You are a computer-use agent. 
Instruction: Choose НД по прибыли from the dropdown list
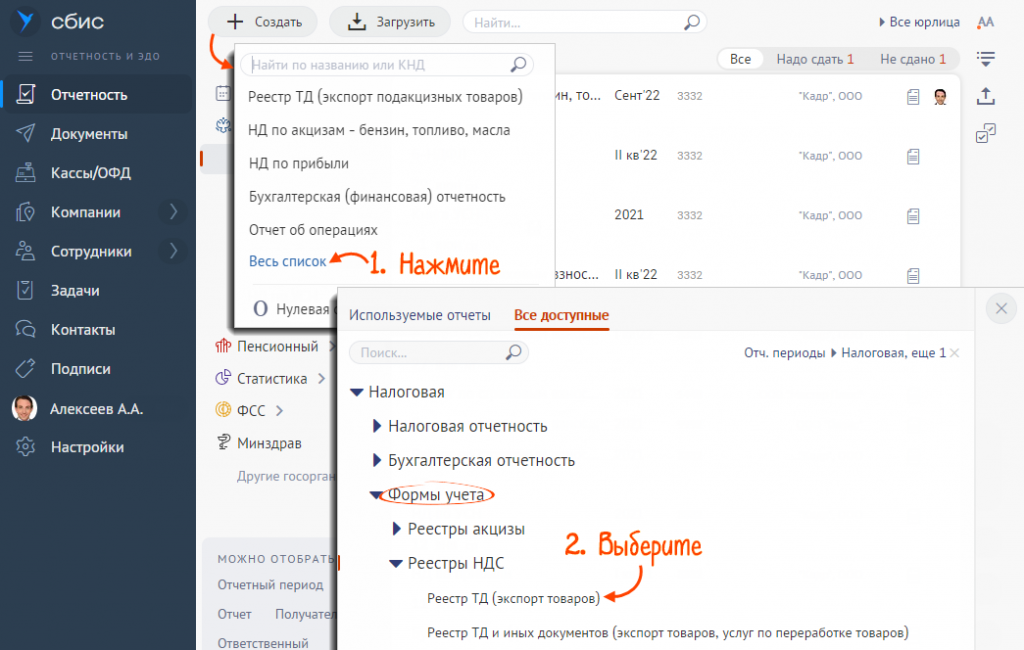point(298,163)
